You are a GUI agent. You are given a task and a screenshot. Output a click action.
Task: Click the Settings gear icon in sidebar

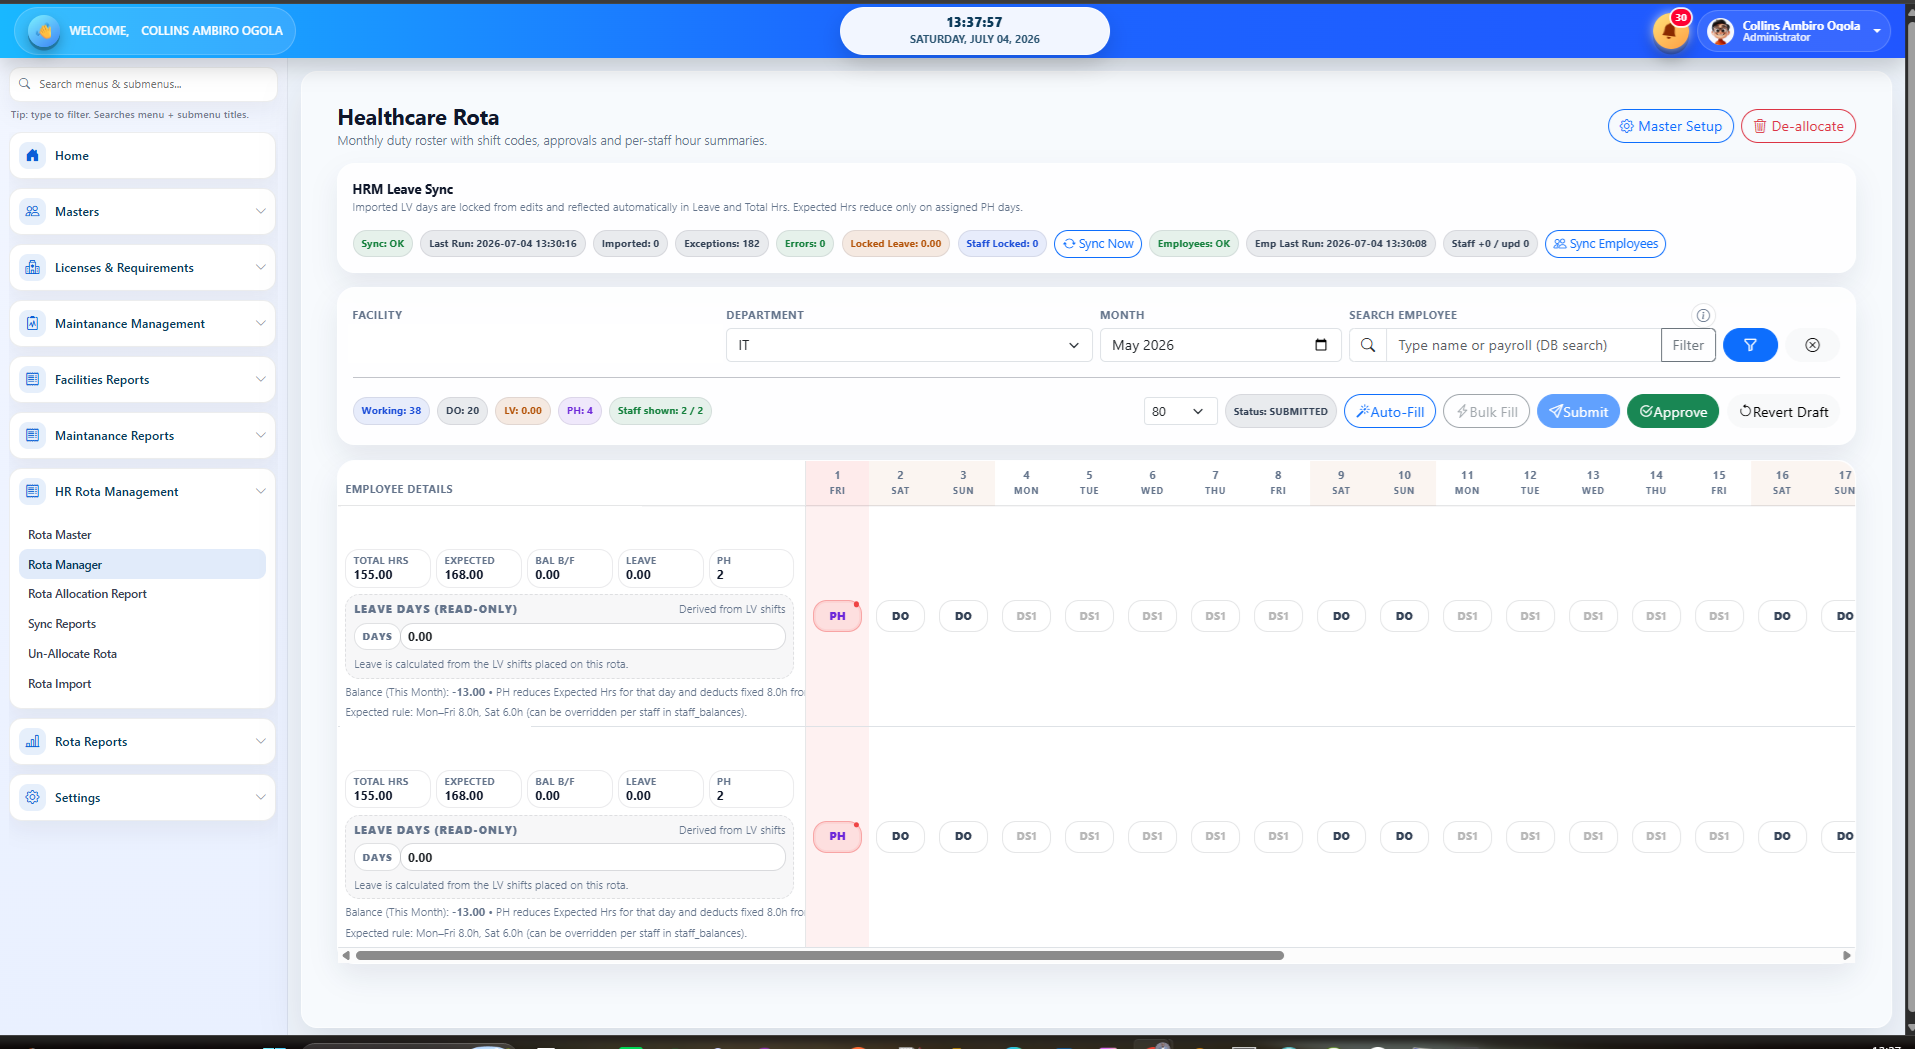(x=33, y=797)
